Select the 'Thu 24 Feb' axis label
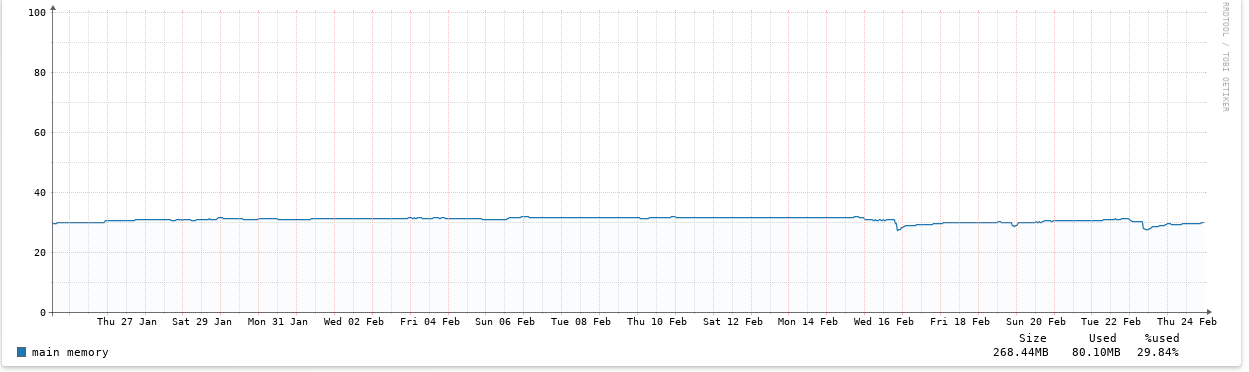Screen dimensions: 1249x372 [x=1187, y=322]
